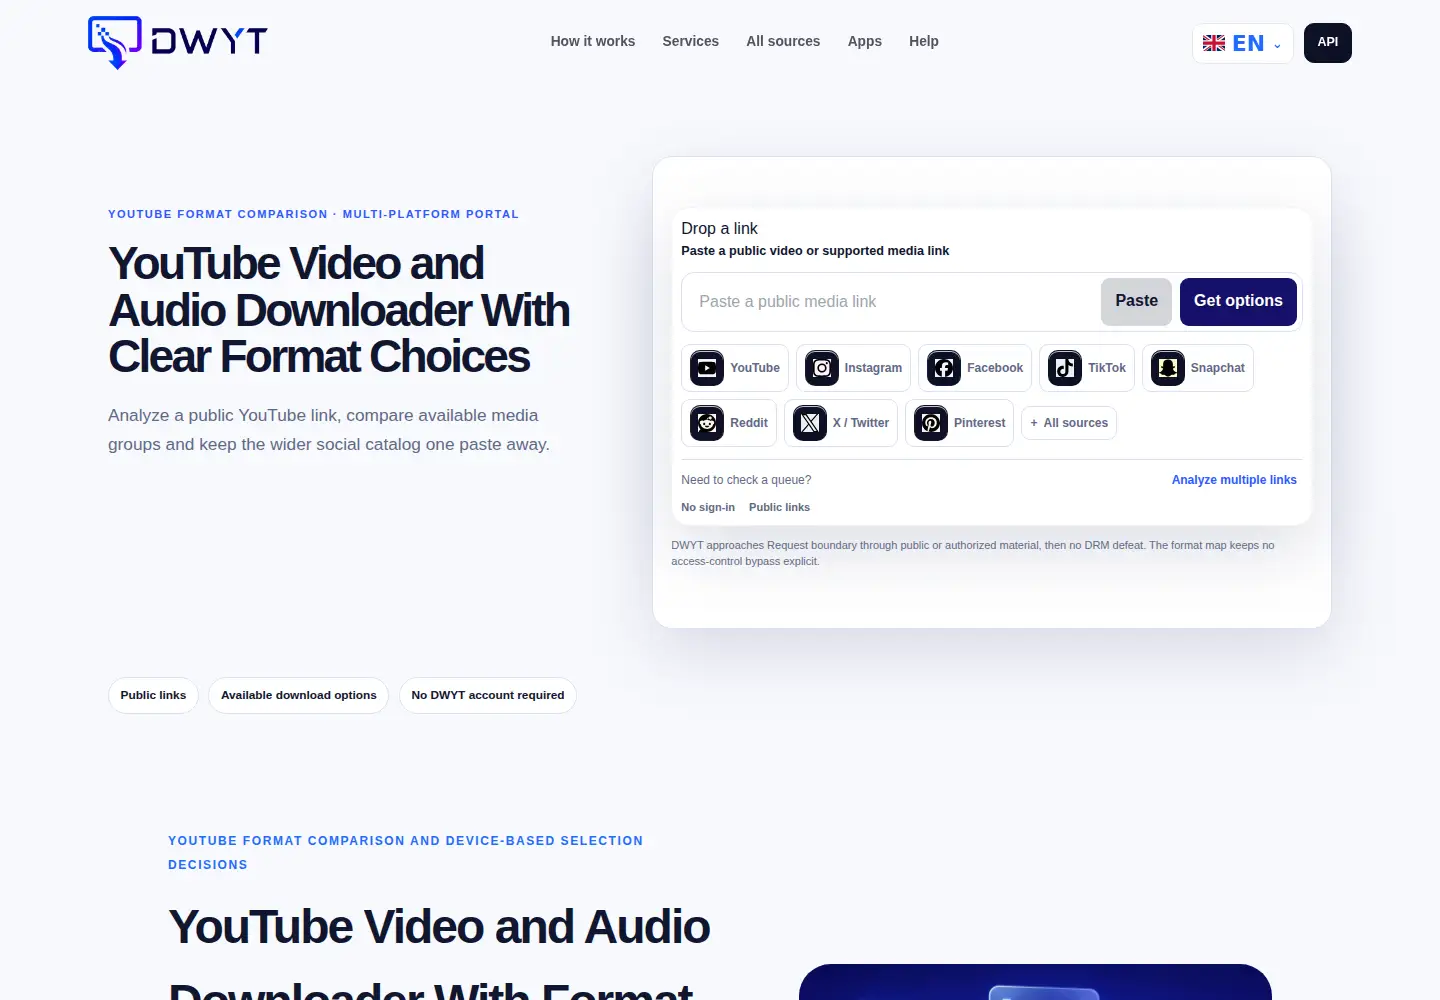Open the EN language dropdown
The width and height of the screenshot is (1440, 1000).
(1243, 43)
